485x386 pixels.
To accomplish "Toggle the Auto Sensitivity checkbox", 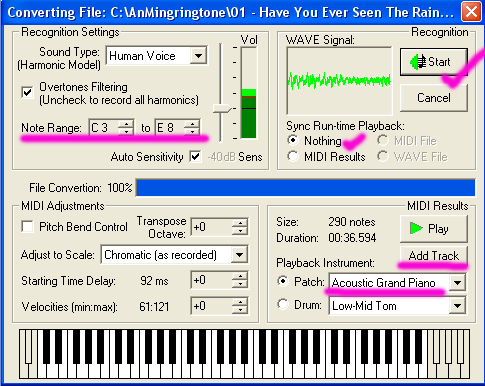I will [x=195, y=157].
